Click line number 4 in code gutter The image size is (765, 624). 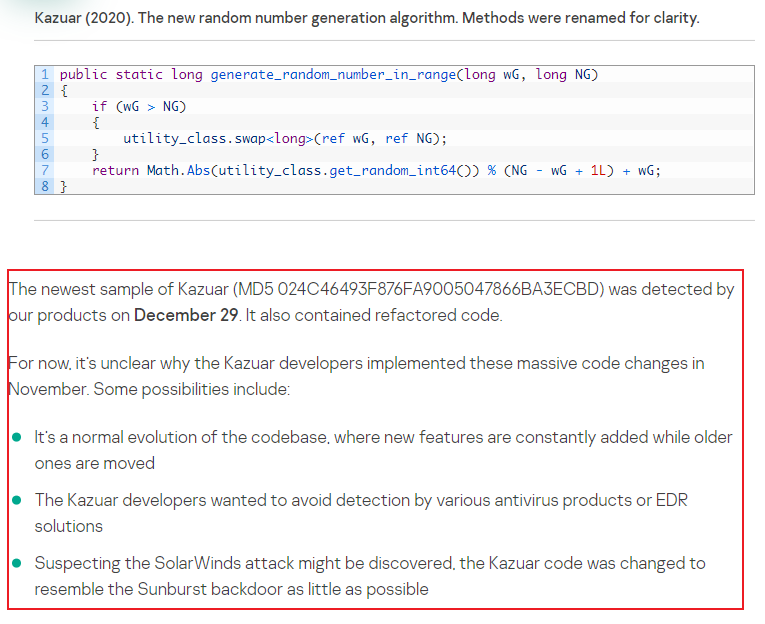tap(45, 122)
